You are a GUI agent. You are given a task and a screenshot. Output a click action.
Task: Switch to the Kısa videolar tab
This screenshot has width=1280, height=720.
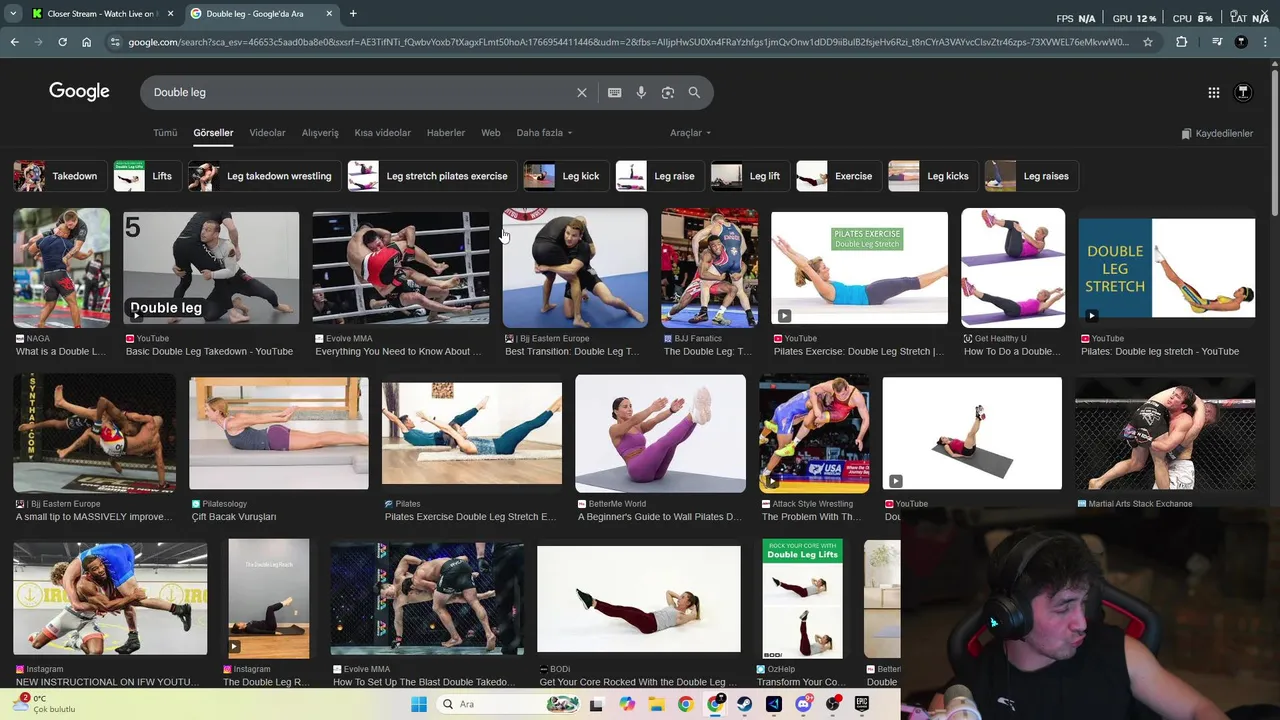pyautogui.click(x=382, y=133)
